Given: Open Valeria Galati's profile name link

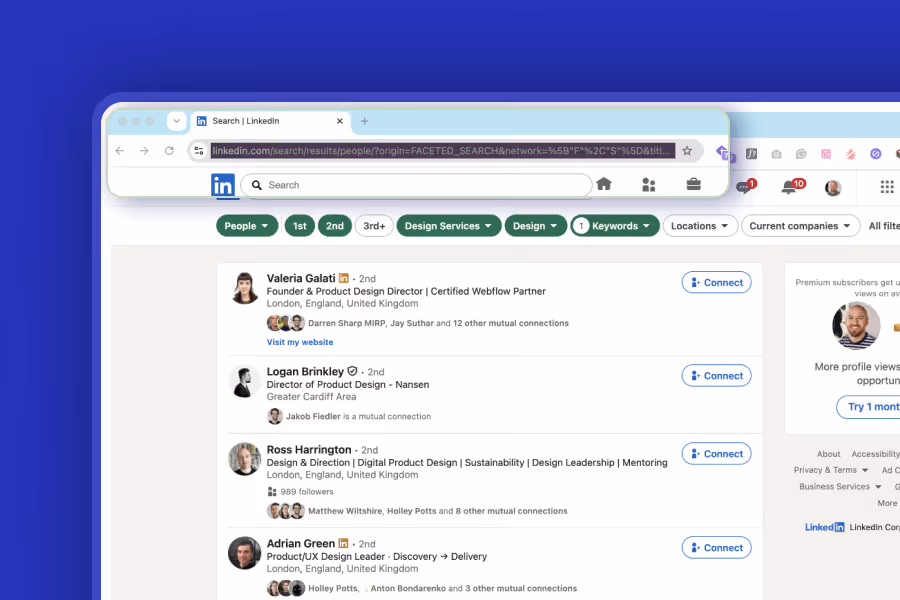Looking at the screenshot, I should [301, 278].
